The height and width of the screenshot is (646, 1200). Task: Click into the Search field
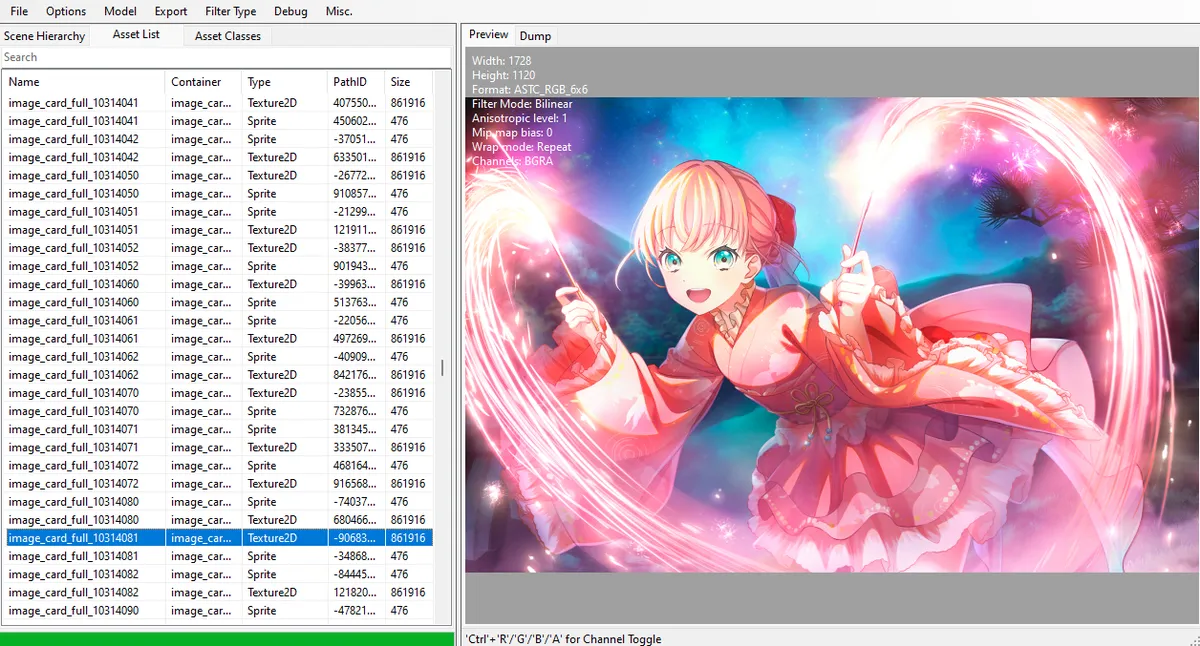click(x=226, y=57)
